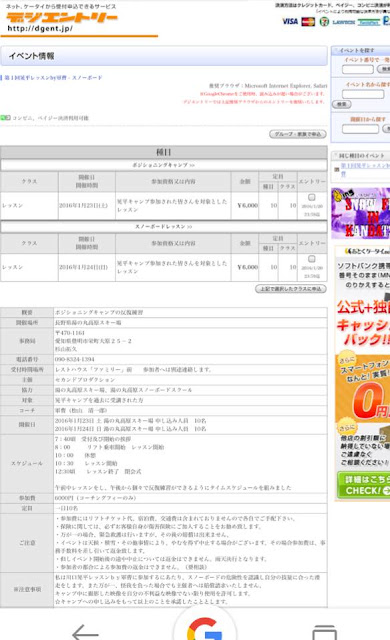Select the ¥6,000 price for Jan 23 lesson
Image resolution: width=390 pixels, height=640 pixels.
(248, 205)
